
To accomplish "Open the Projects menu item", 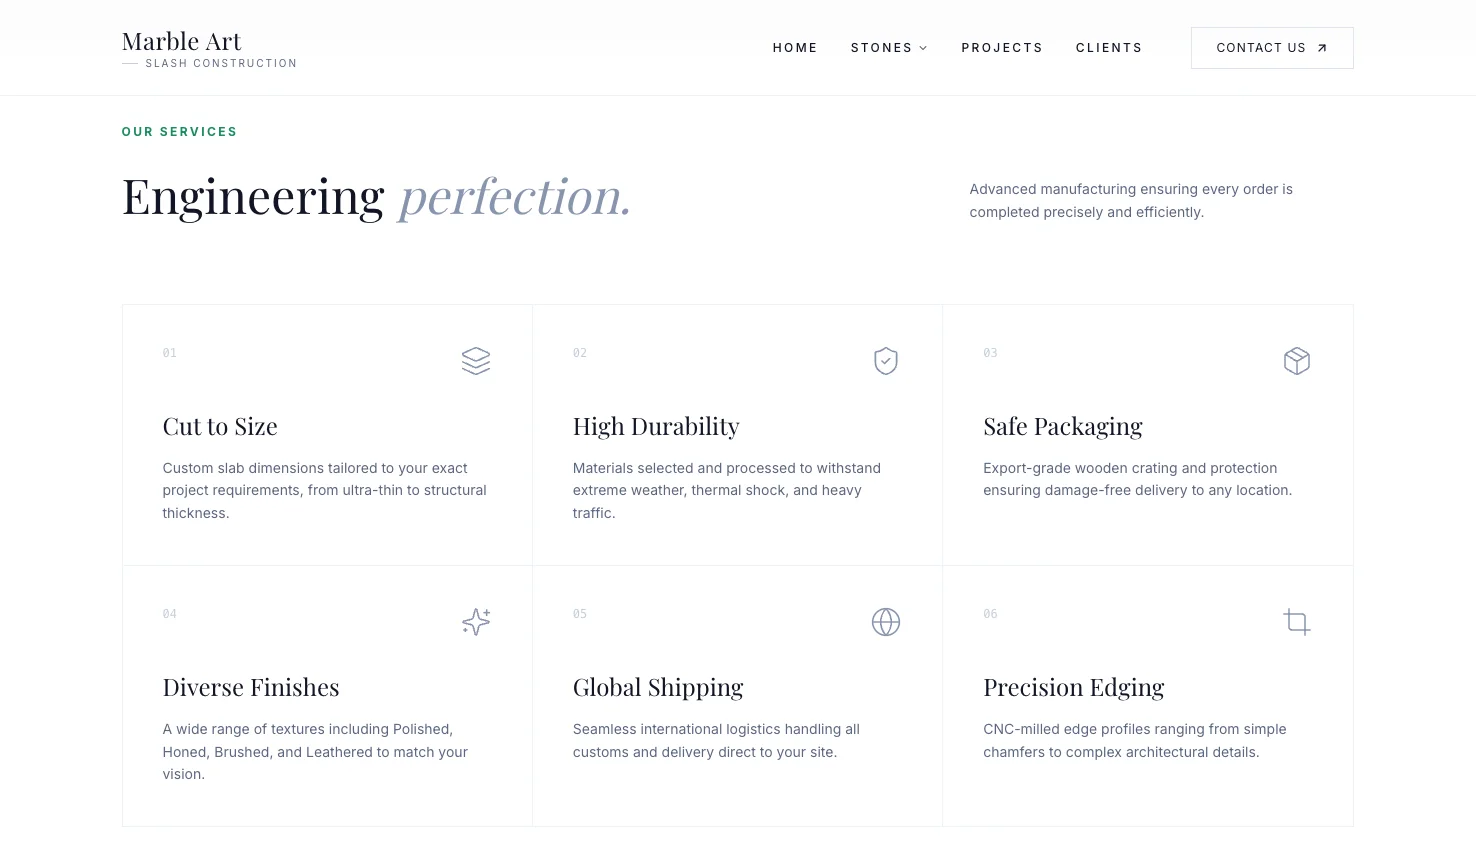I will (1002, 48).
